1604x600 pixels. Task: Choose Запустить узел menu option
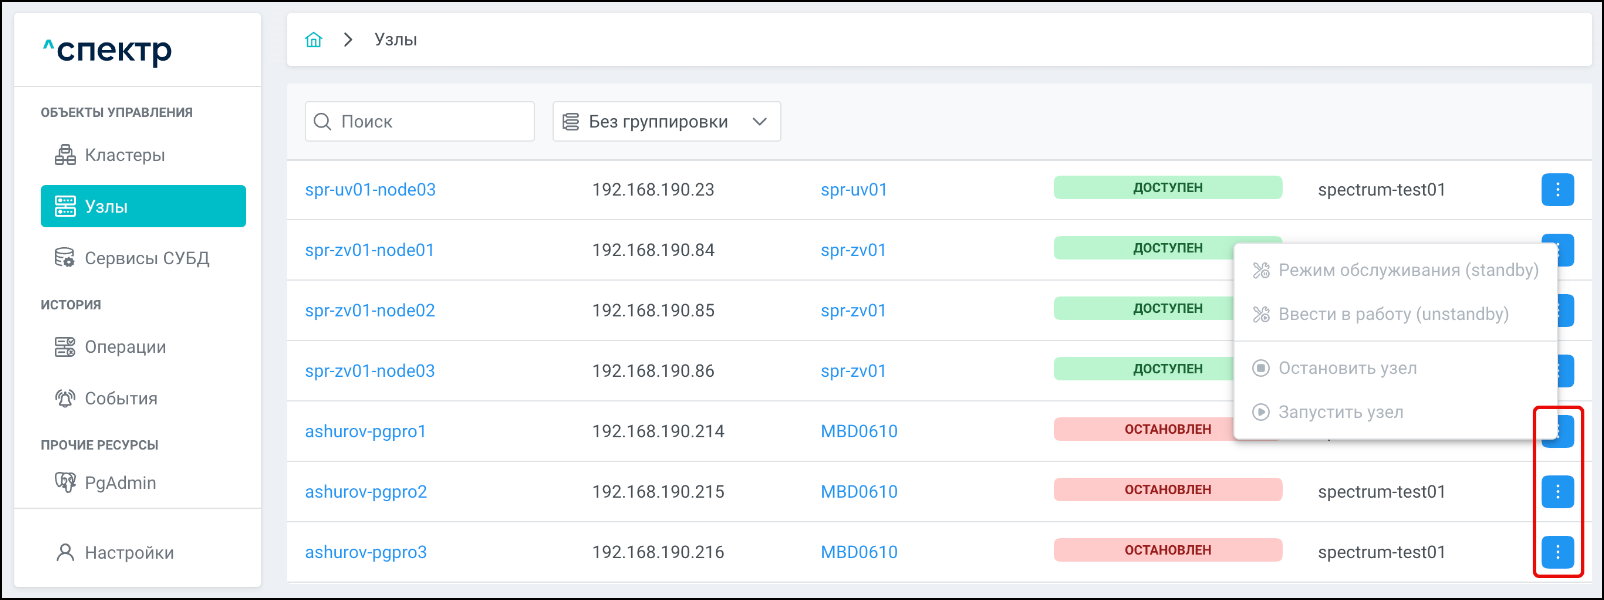[1340, 412]
